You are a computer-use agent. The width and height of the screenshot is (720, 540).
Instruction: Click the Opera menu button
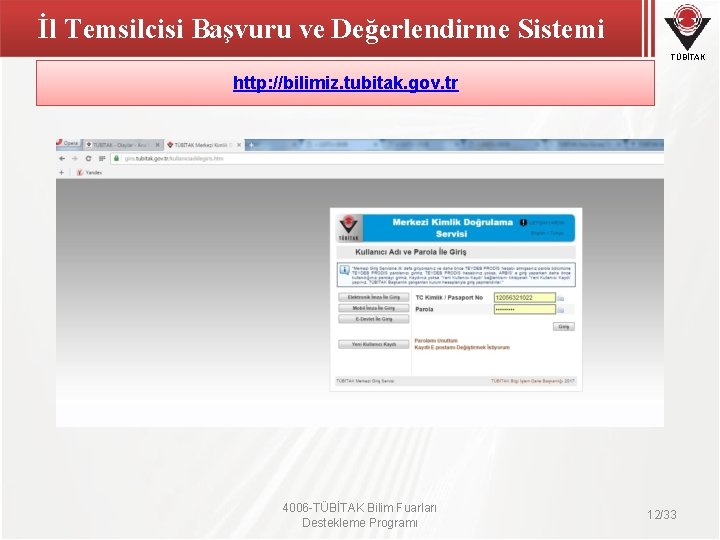pyautogui.click(x=68, y=144)
